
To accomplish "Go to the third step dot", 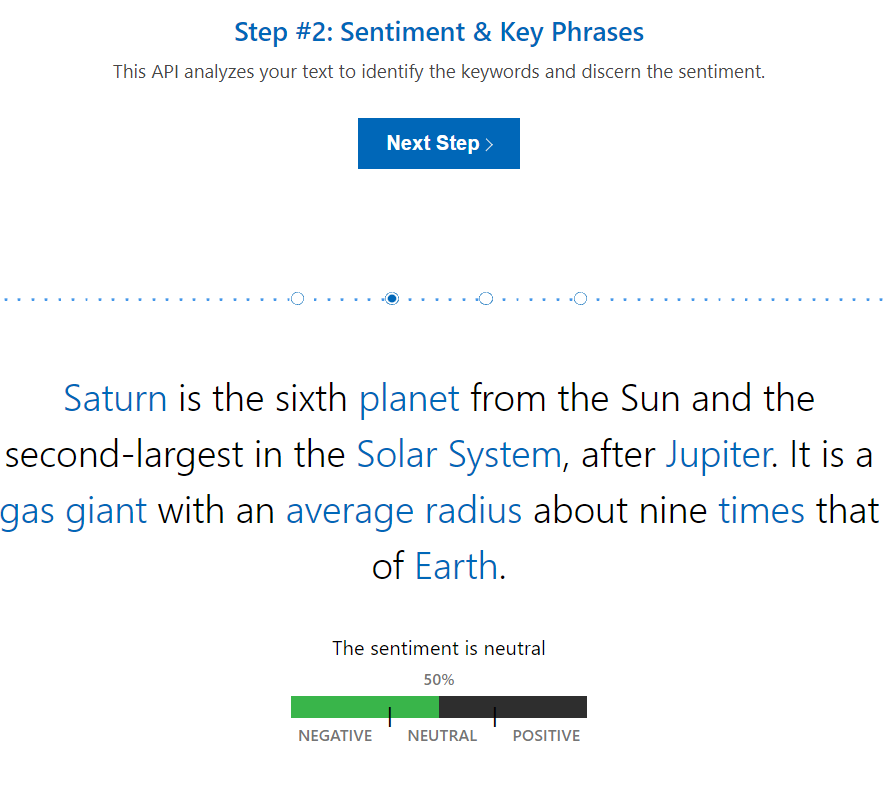I will pyautogui.click(x=486, y=298).
